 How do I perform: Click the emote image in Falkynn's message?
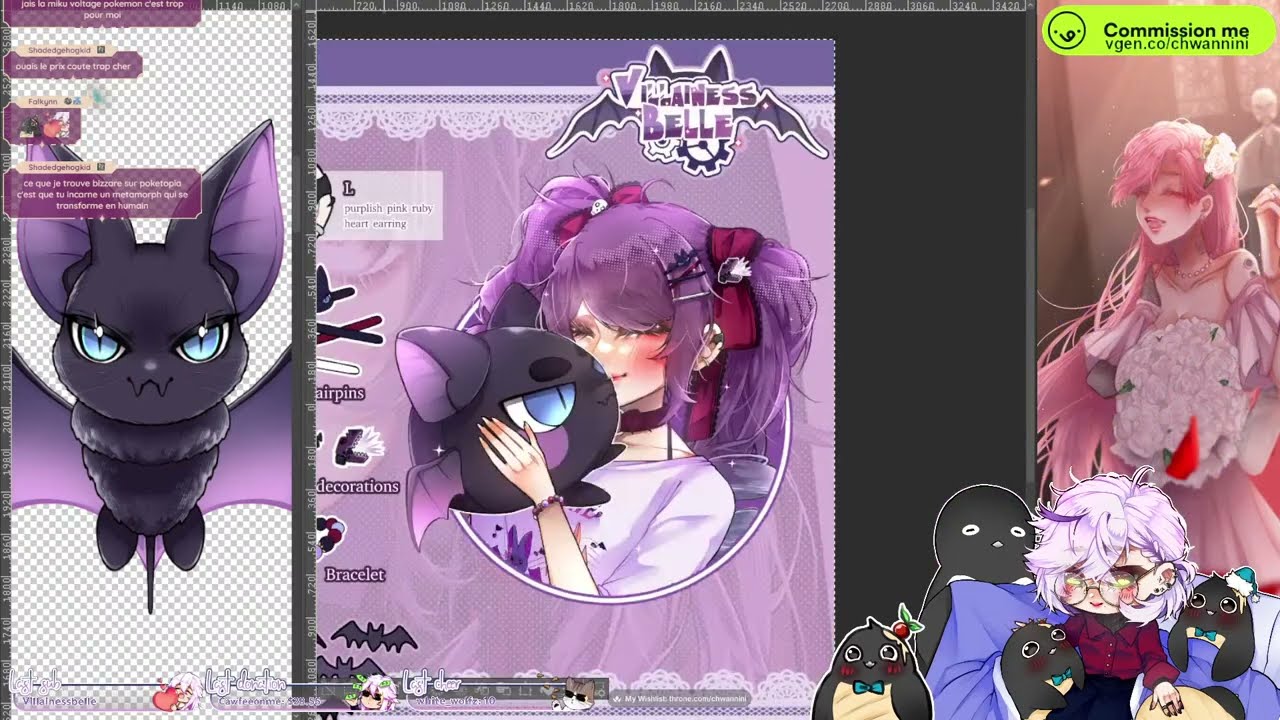point(42,126)
